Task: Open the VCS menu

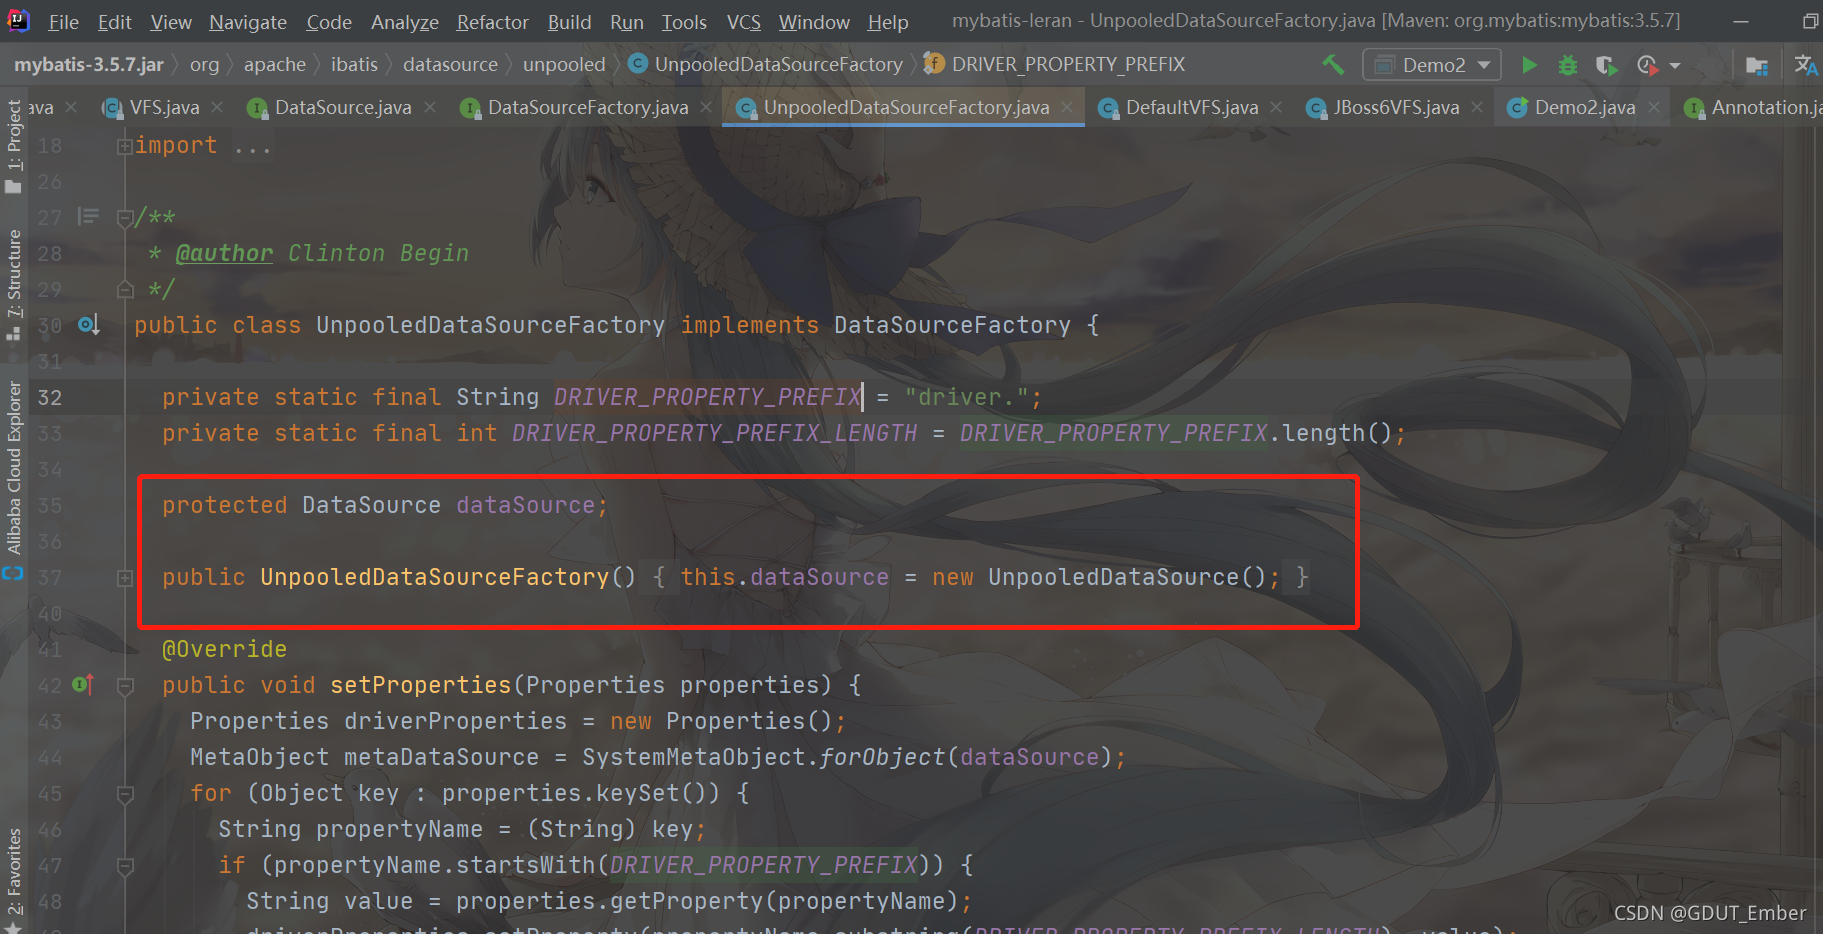Action: tap(744, 22)
